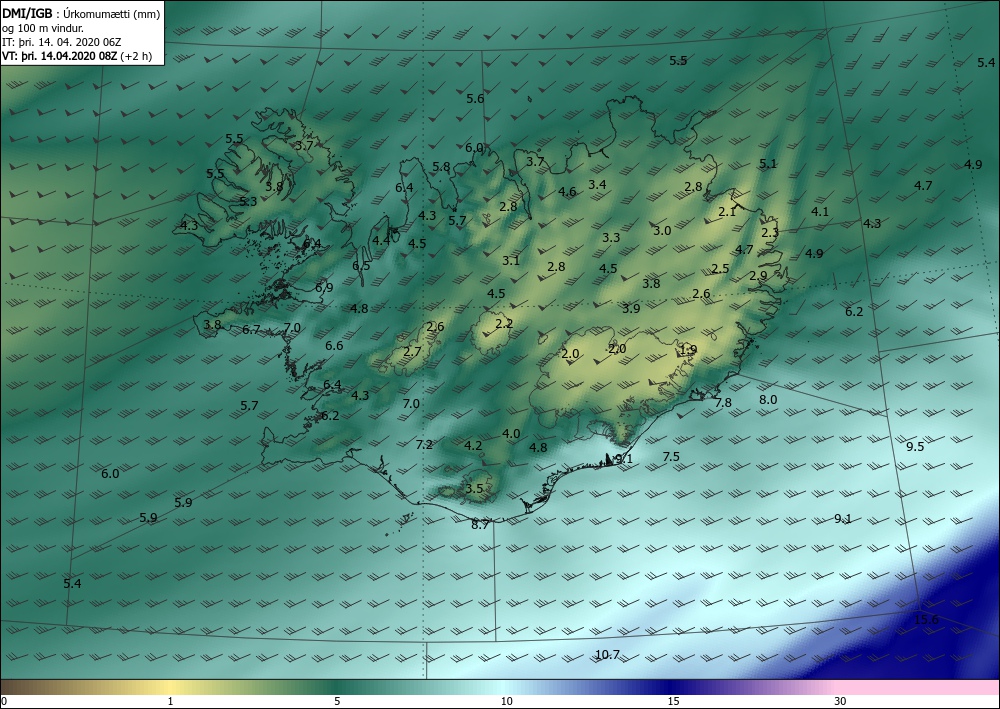
Task: Click the map value '4.4'
Action: click(381, 240)
